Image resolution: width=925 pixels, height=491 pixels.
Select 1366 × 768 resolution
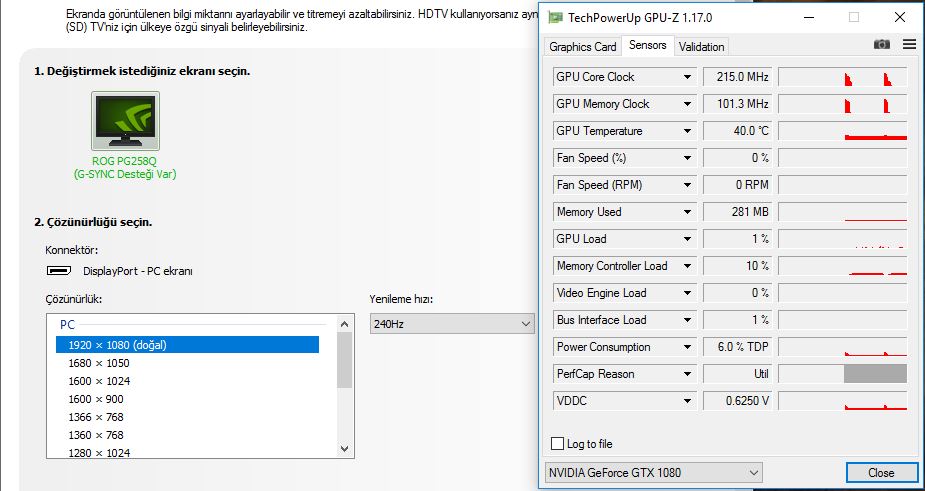pos(96,417)
